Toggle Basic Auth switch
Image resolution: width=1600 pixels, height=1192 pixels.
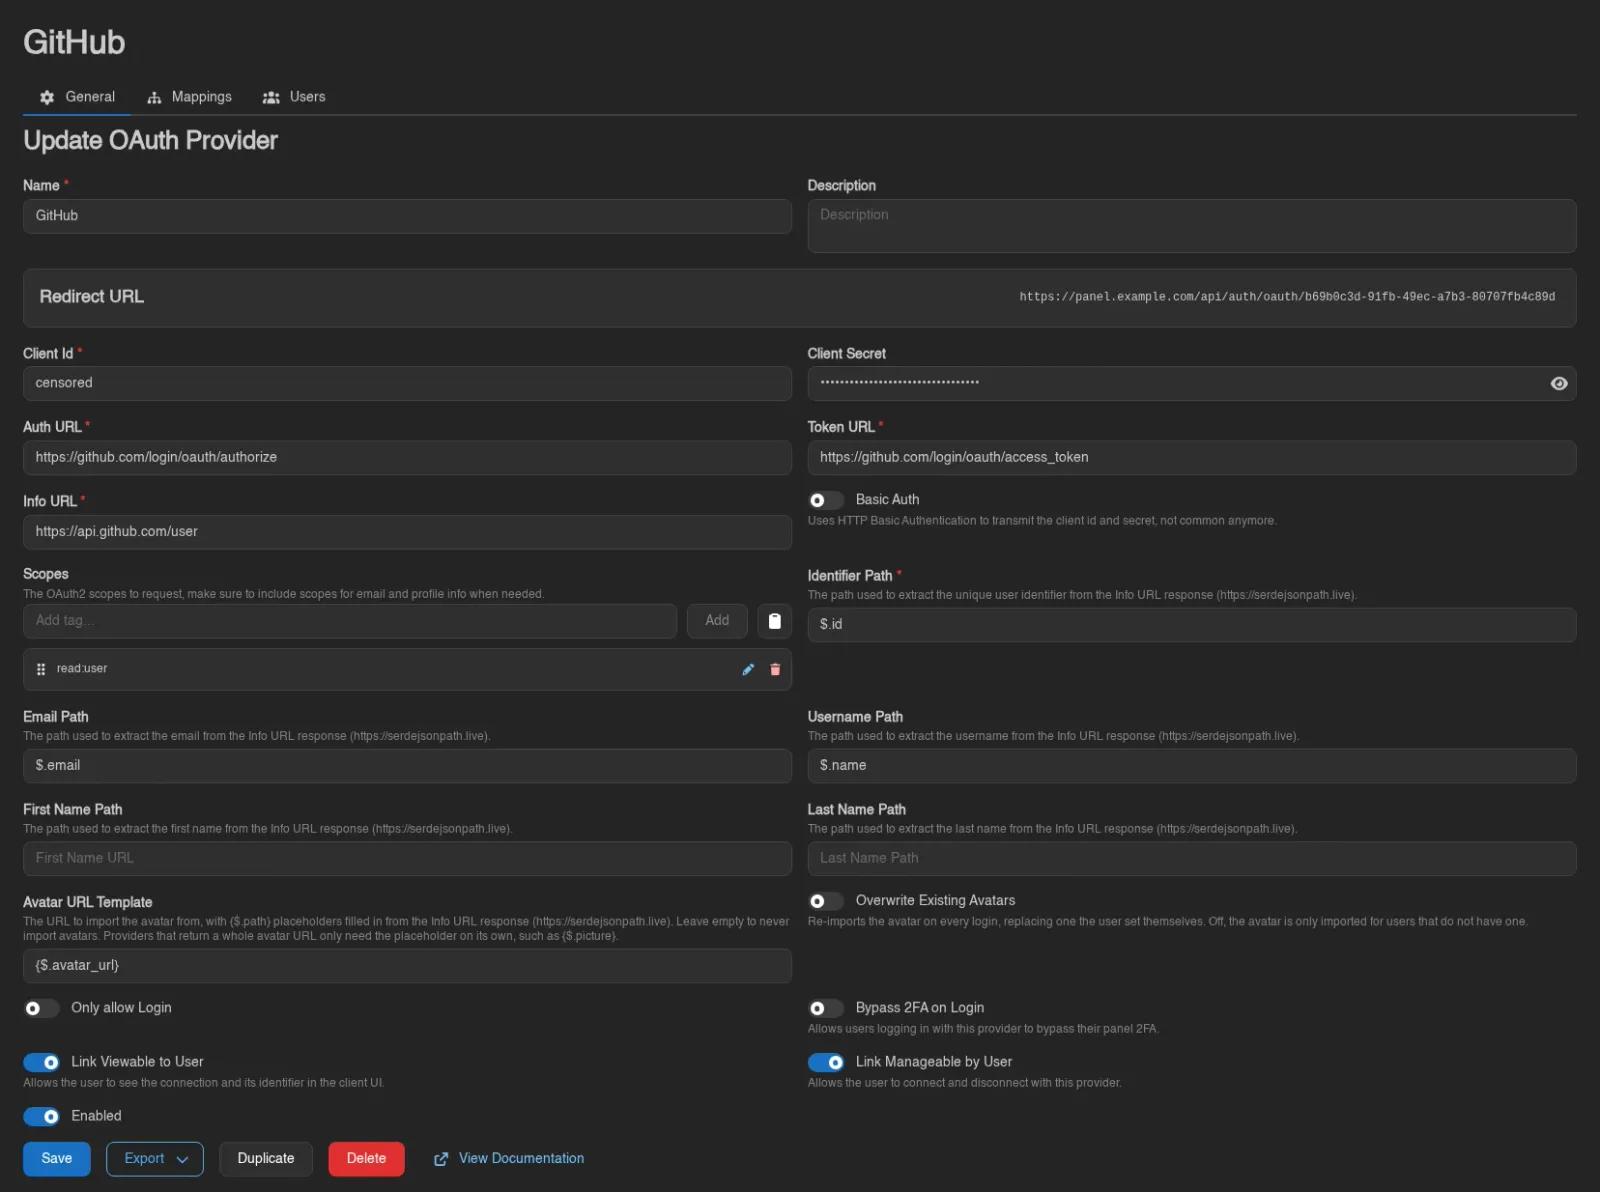pyautogui.click(x=825, y=500)
